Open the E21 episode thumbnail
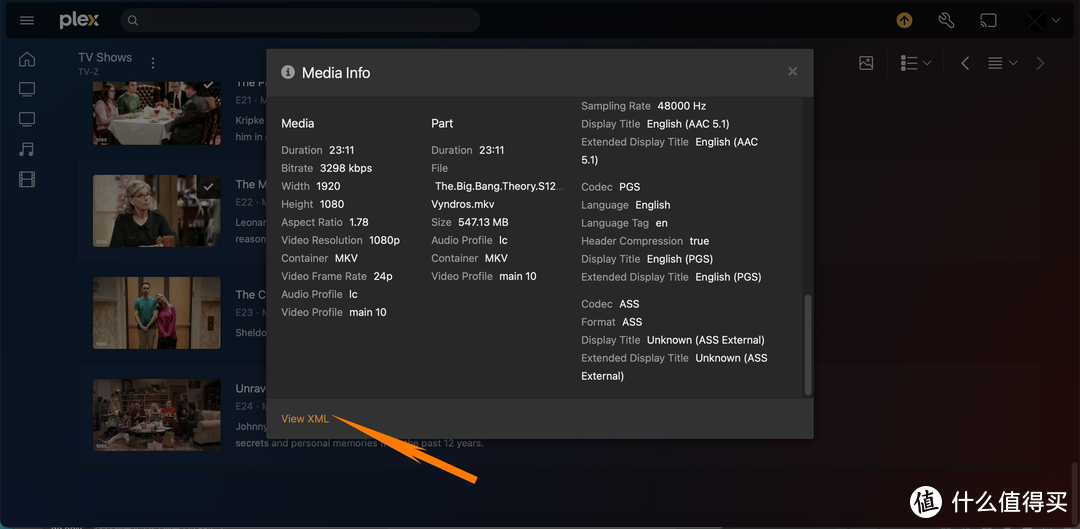The width and height of the screenshot is (1080, 529). (157, 113)
